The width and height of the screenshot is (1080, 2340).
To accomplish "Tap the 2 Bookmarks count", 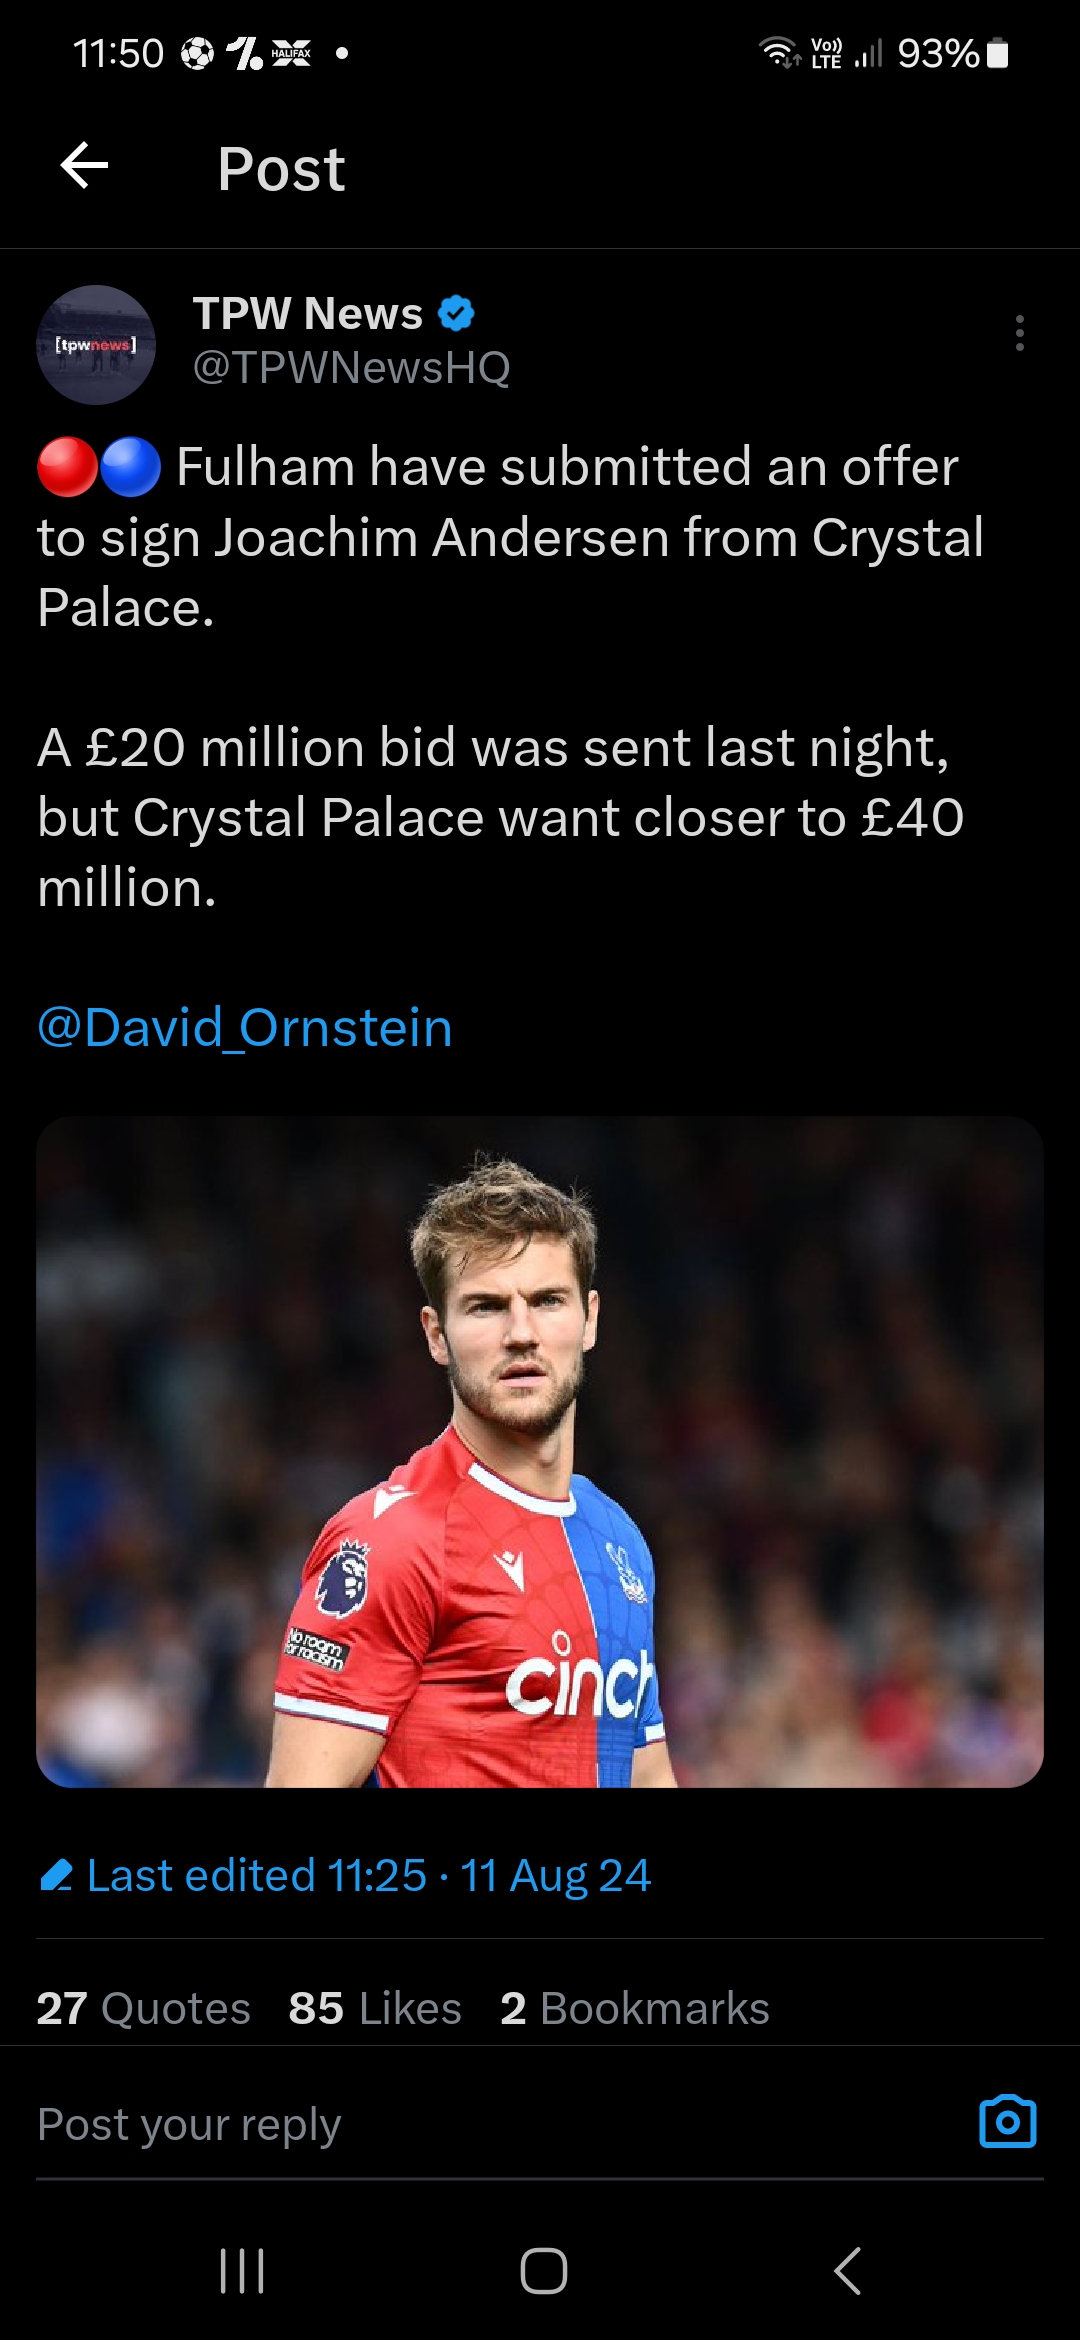I will pos(635,2008).
